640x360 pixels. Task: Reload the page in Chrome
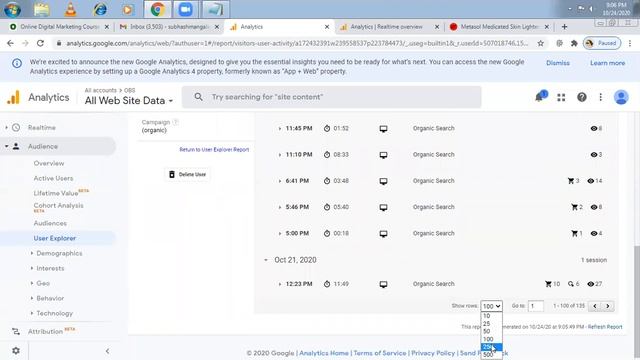[x=40, y=43]
